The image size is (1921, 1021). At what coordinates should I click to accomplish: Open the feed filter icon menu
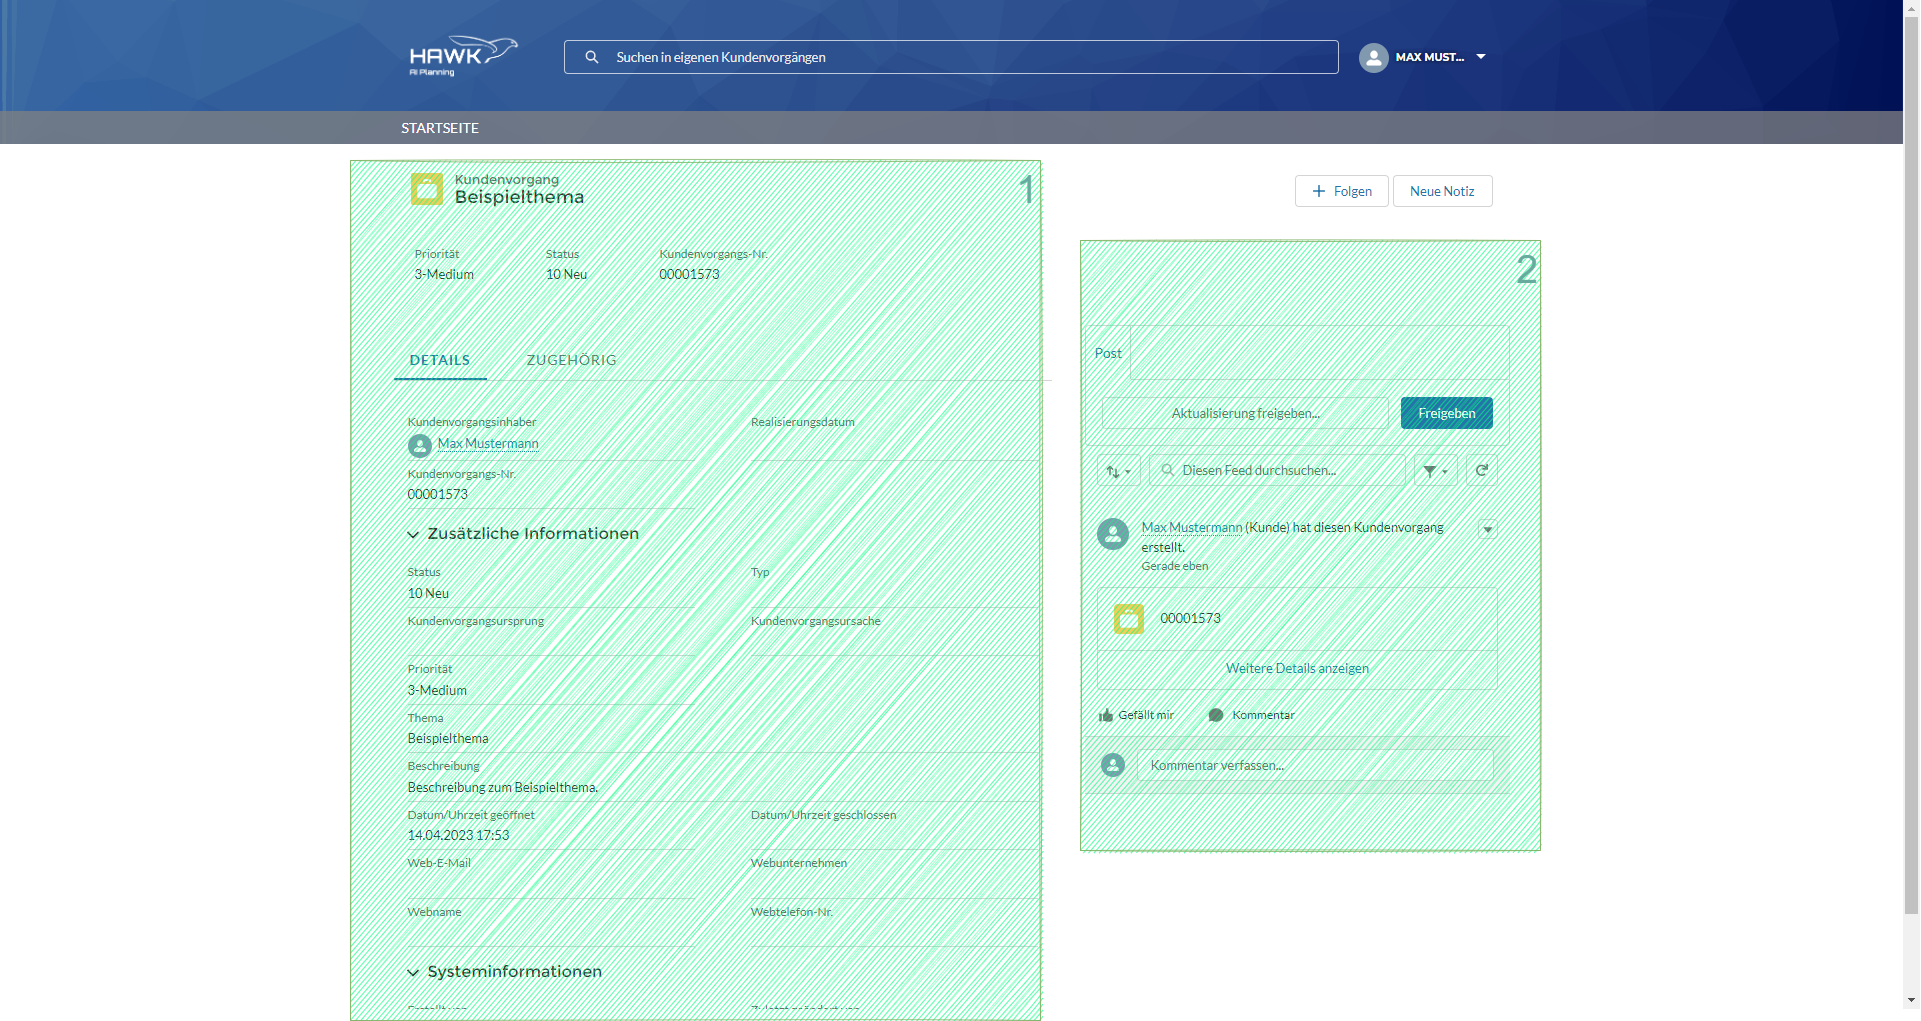click(1434, 471)
